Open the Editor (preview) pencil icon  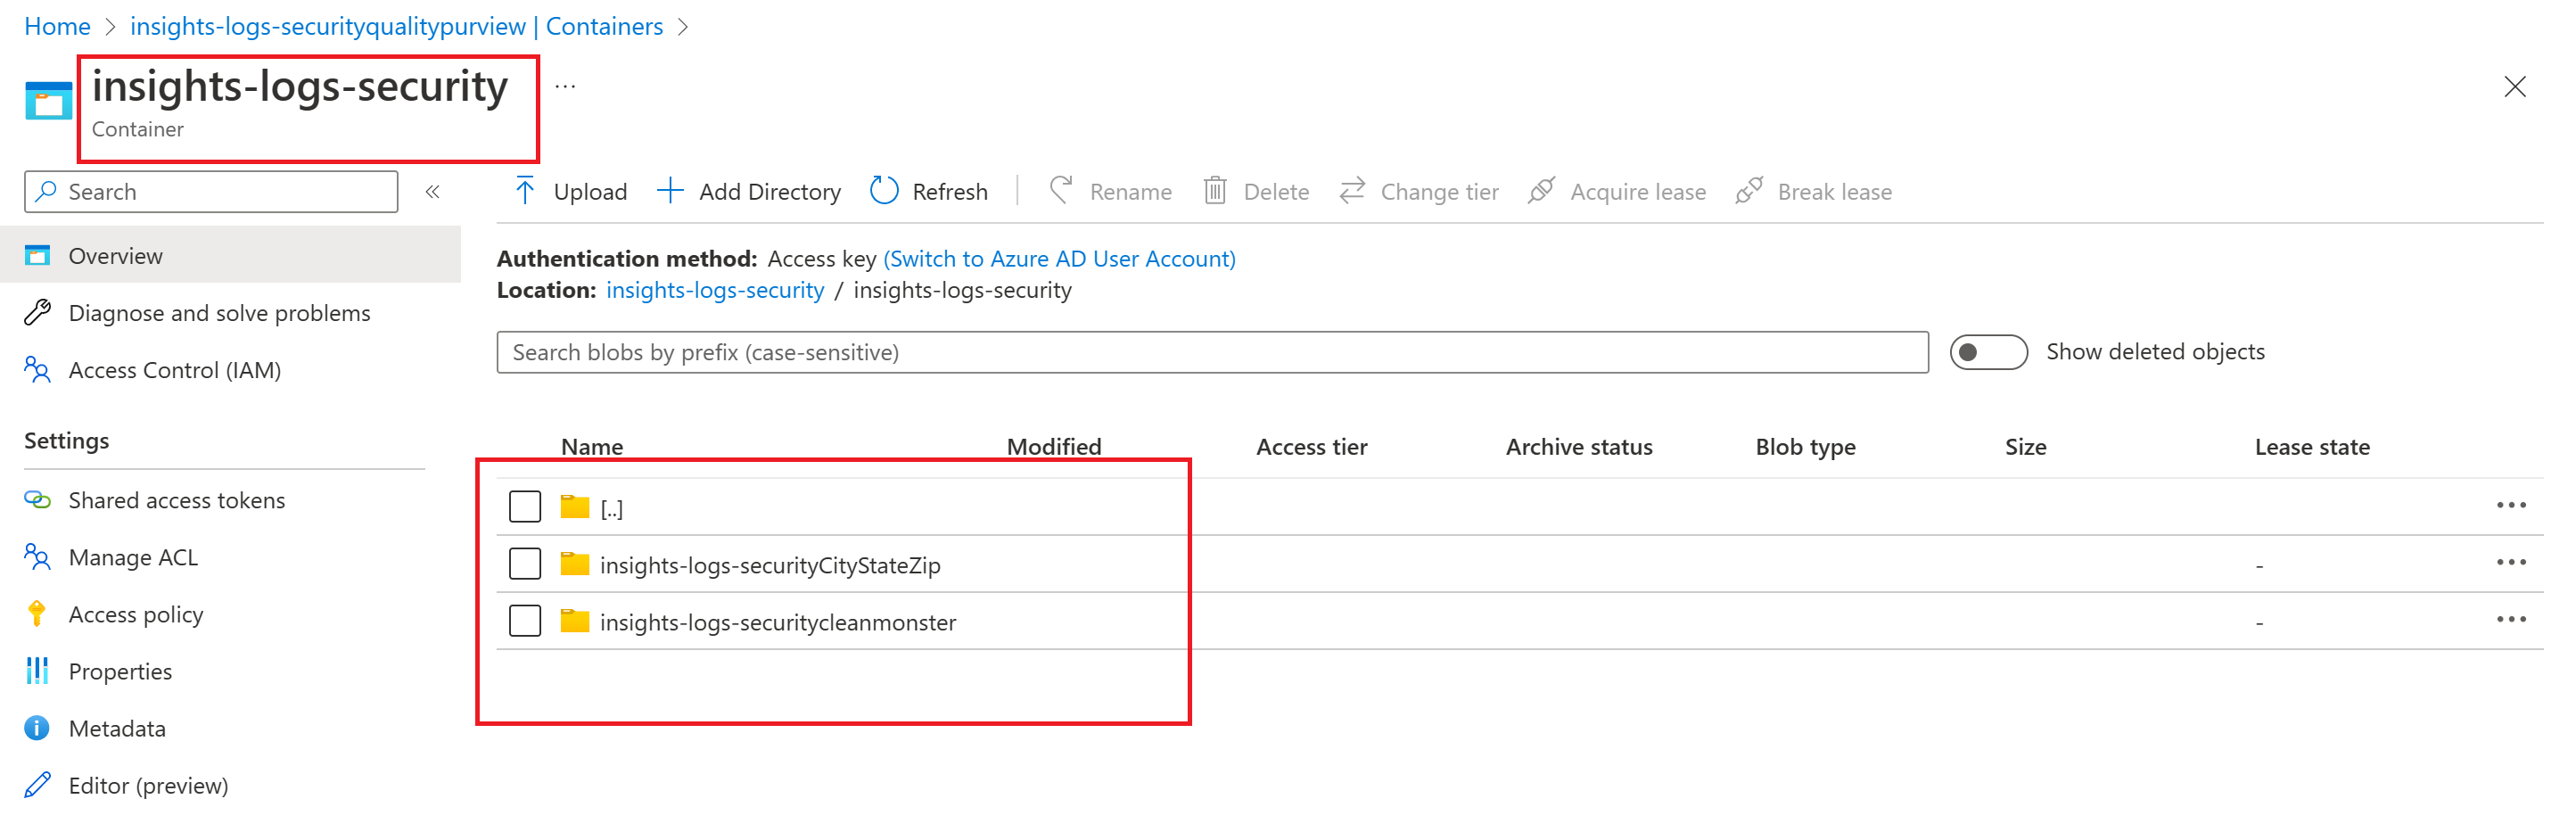pos(37,785)
